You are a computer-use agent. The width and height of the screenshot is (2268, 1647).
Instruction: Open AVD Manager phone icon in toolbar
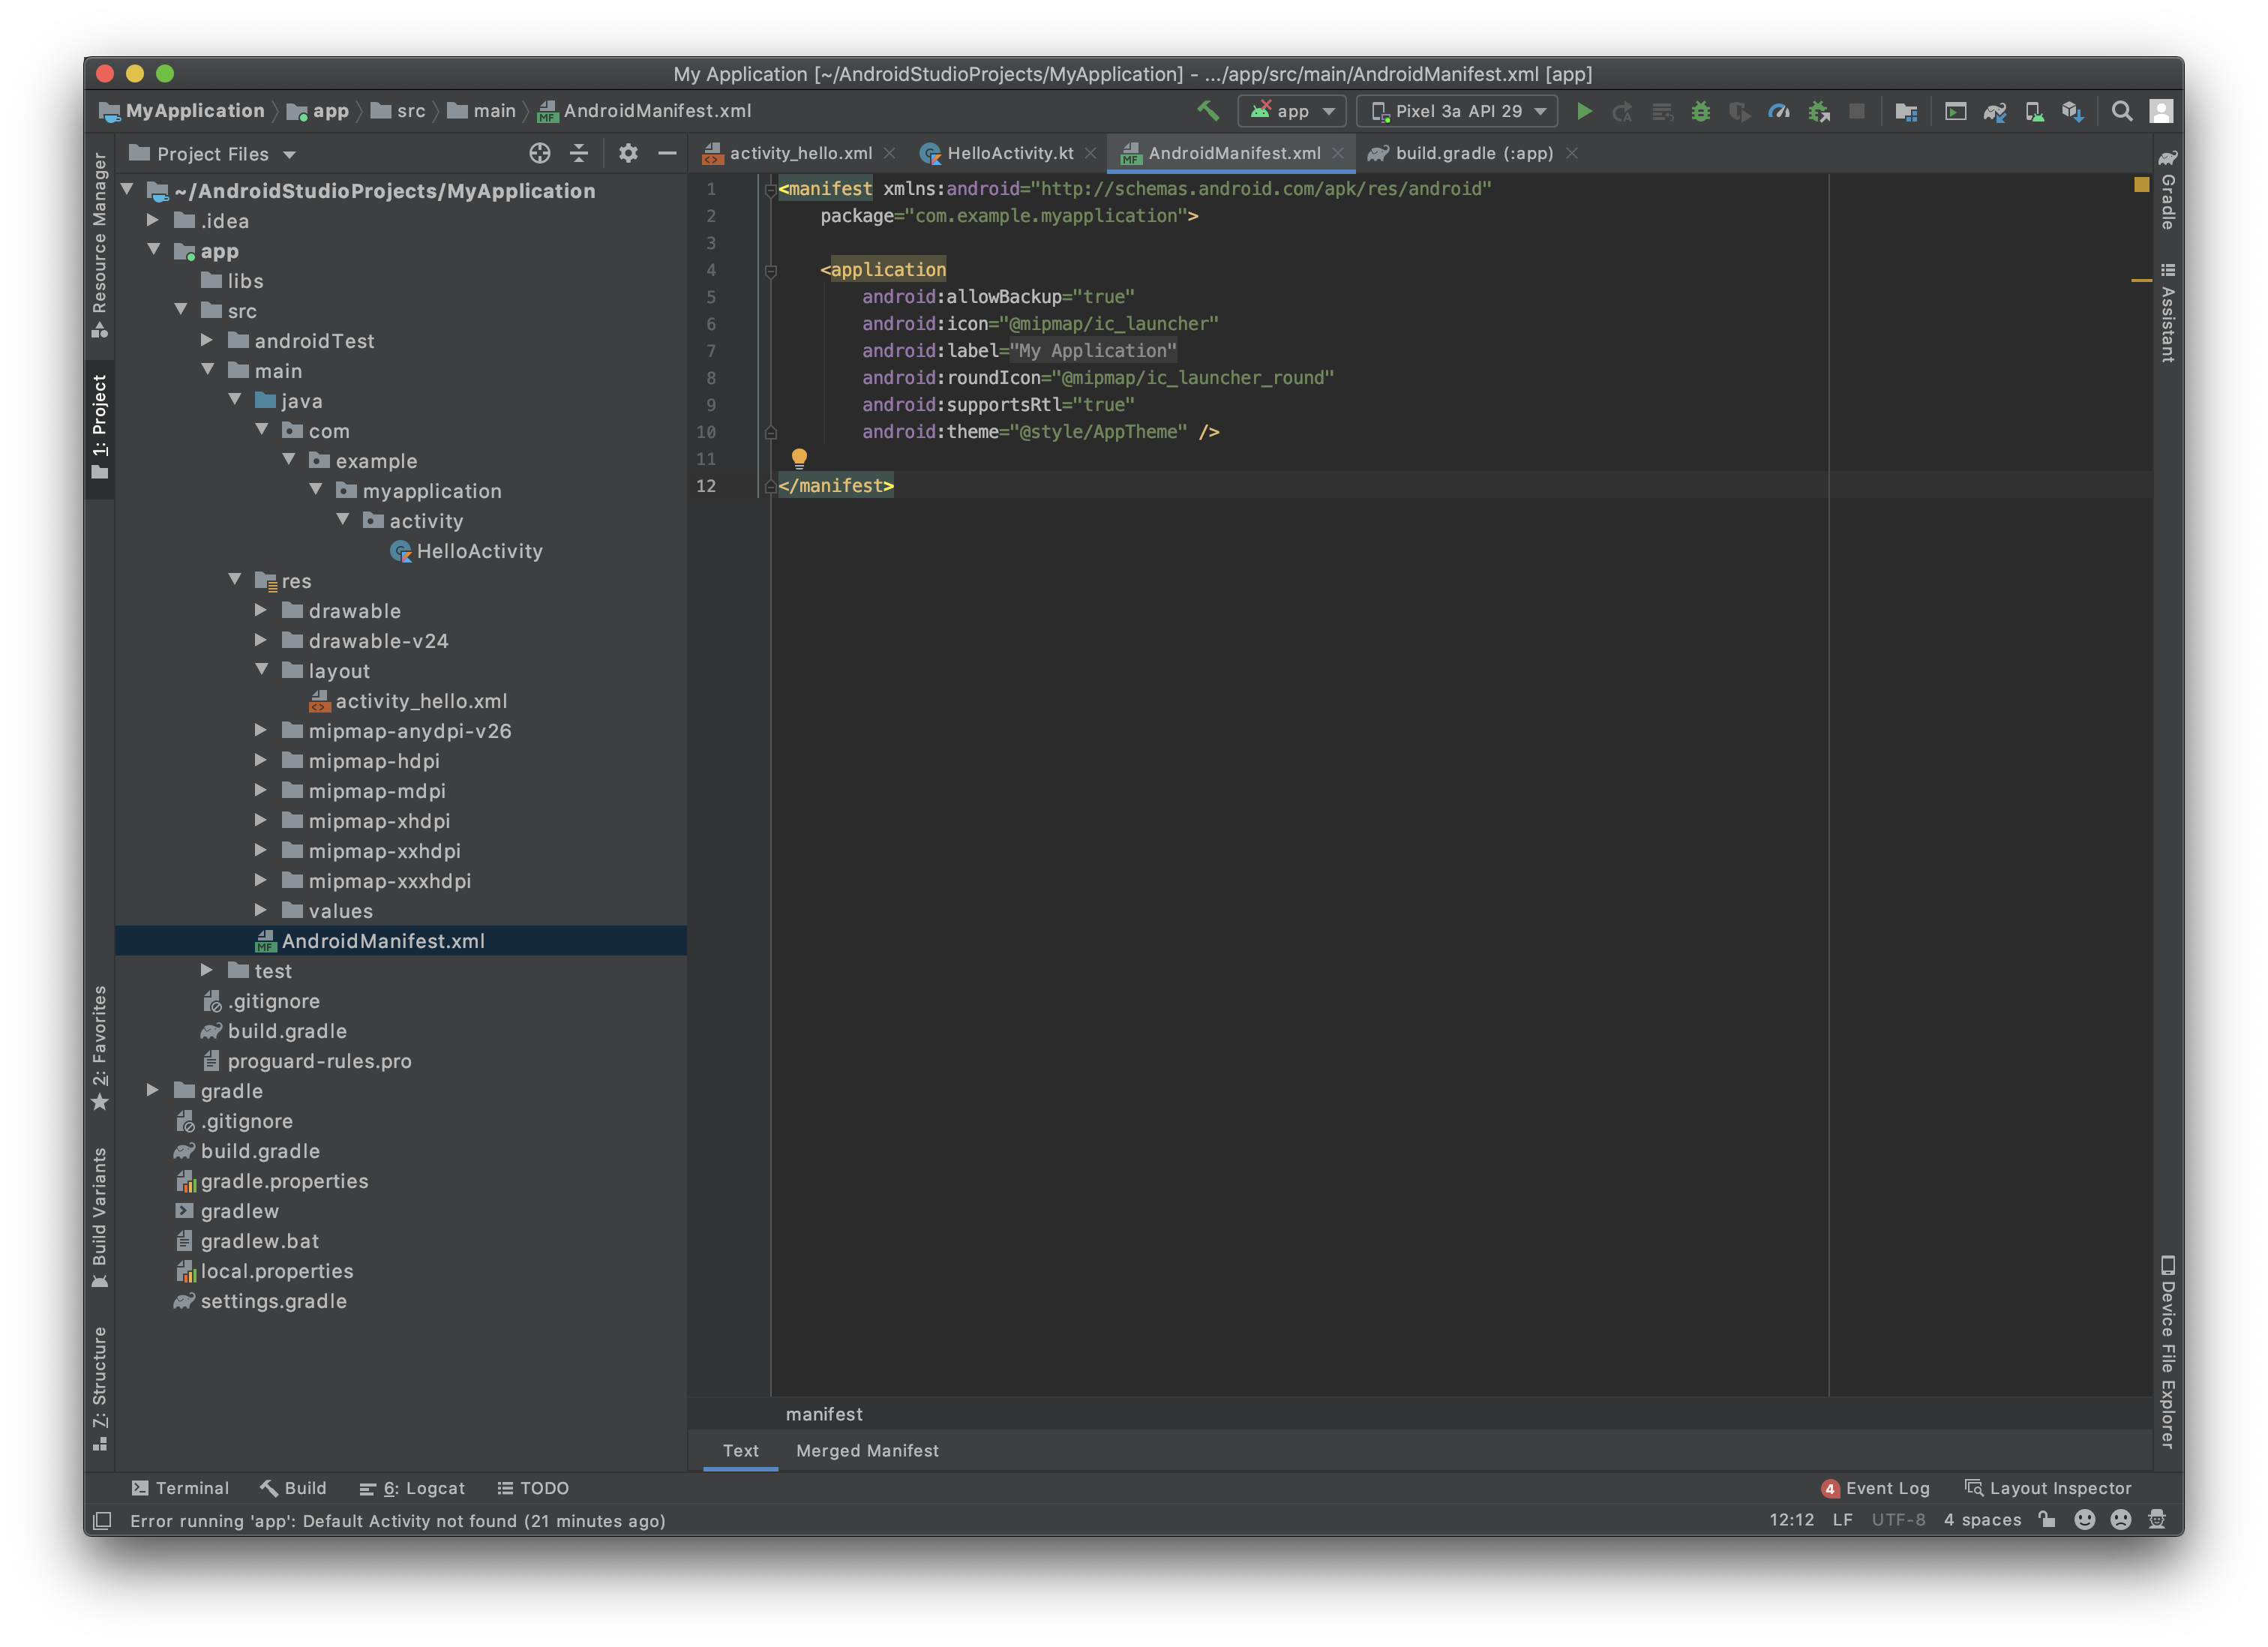2034,111
